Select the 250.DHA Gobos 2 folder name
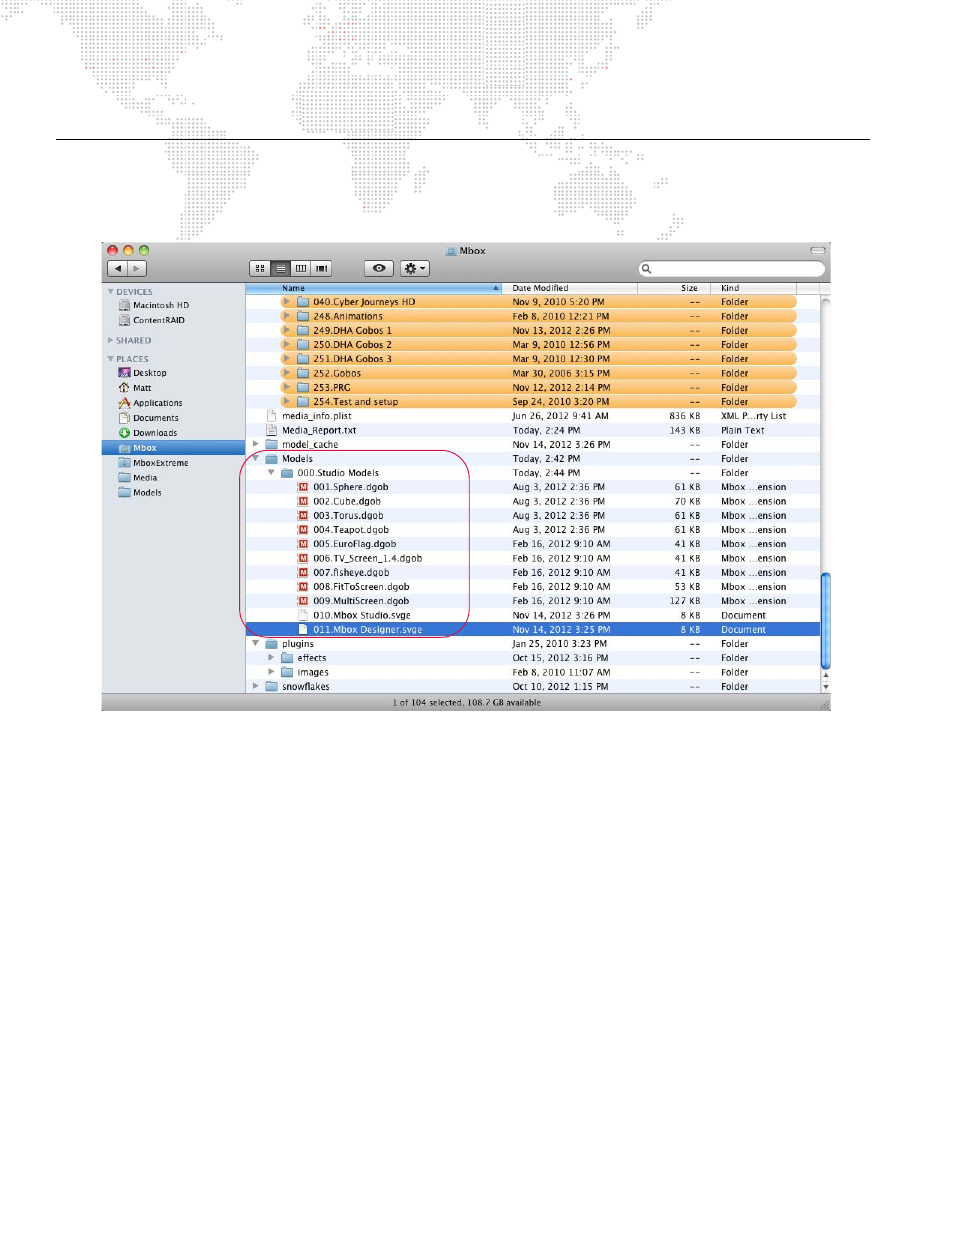 pos(352,345)
